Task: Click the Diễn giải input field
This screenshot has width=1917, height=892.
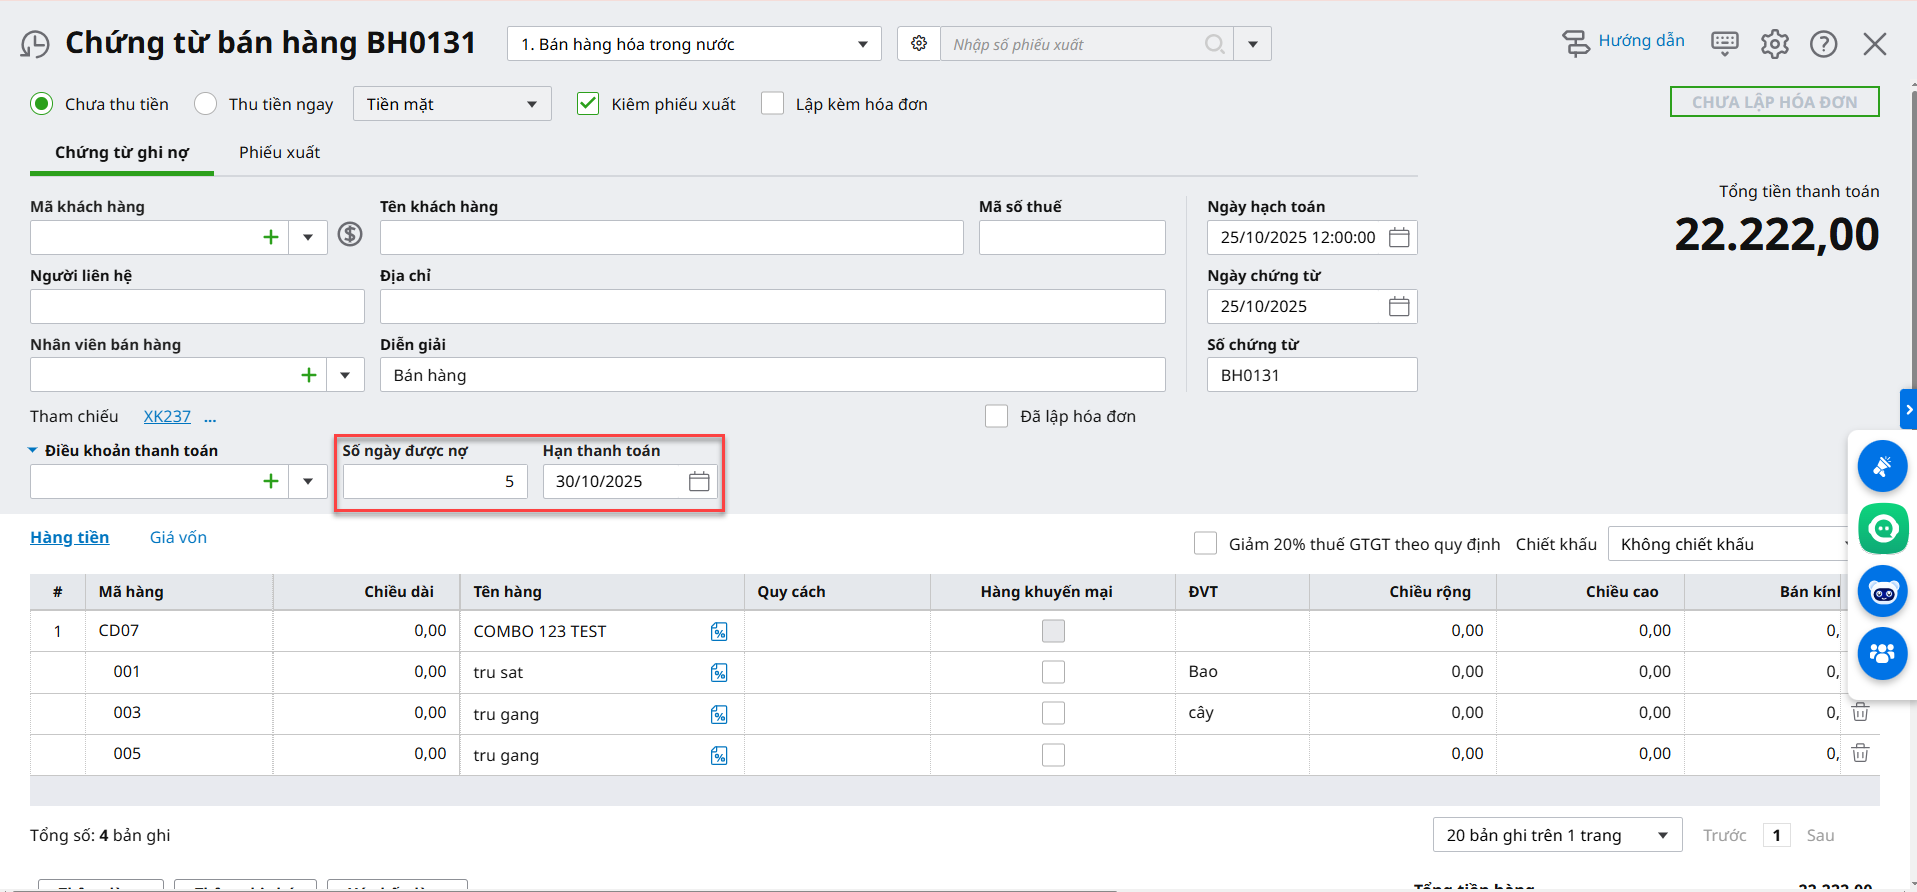Action: 772,375
